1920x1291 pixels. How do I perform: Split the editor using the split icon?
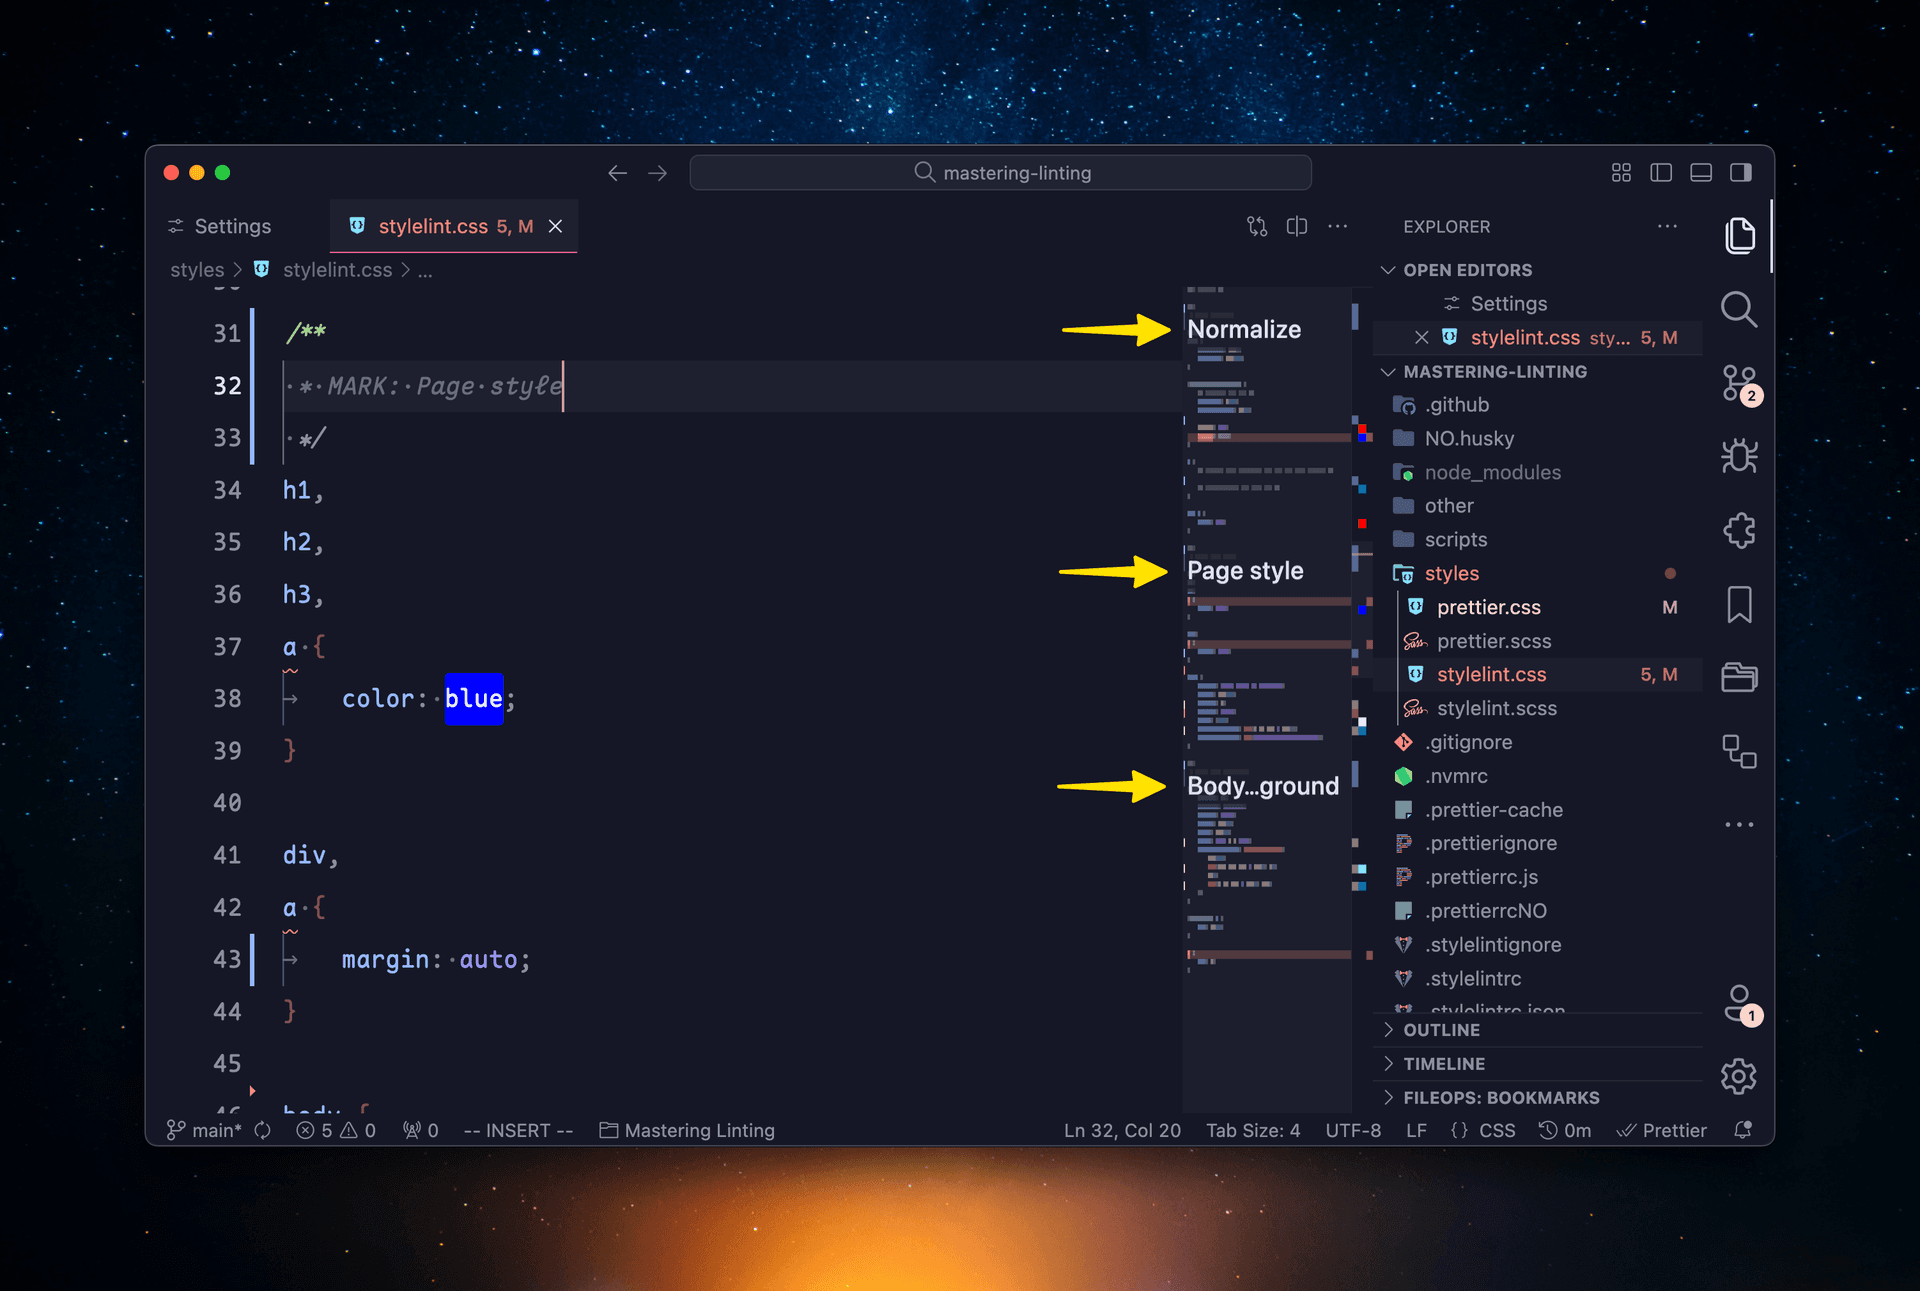click(x=1297, y=226)
